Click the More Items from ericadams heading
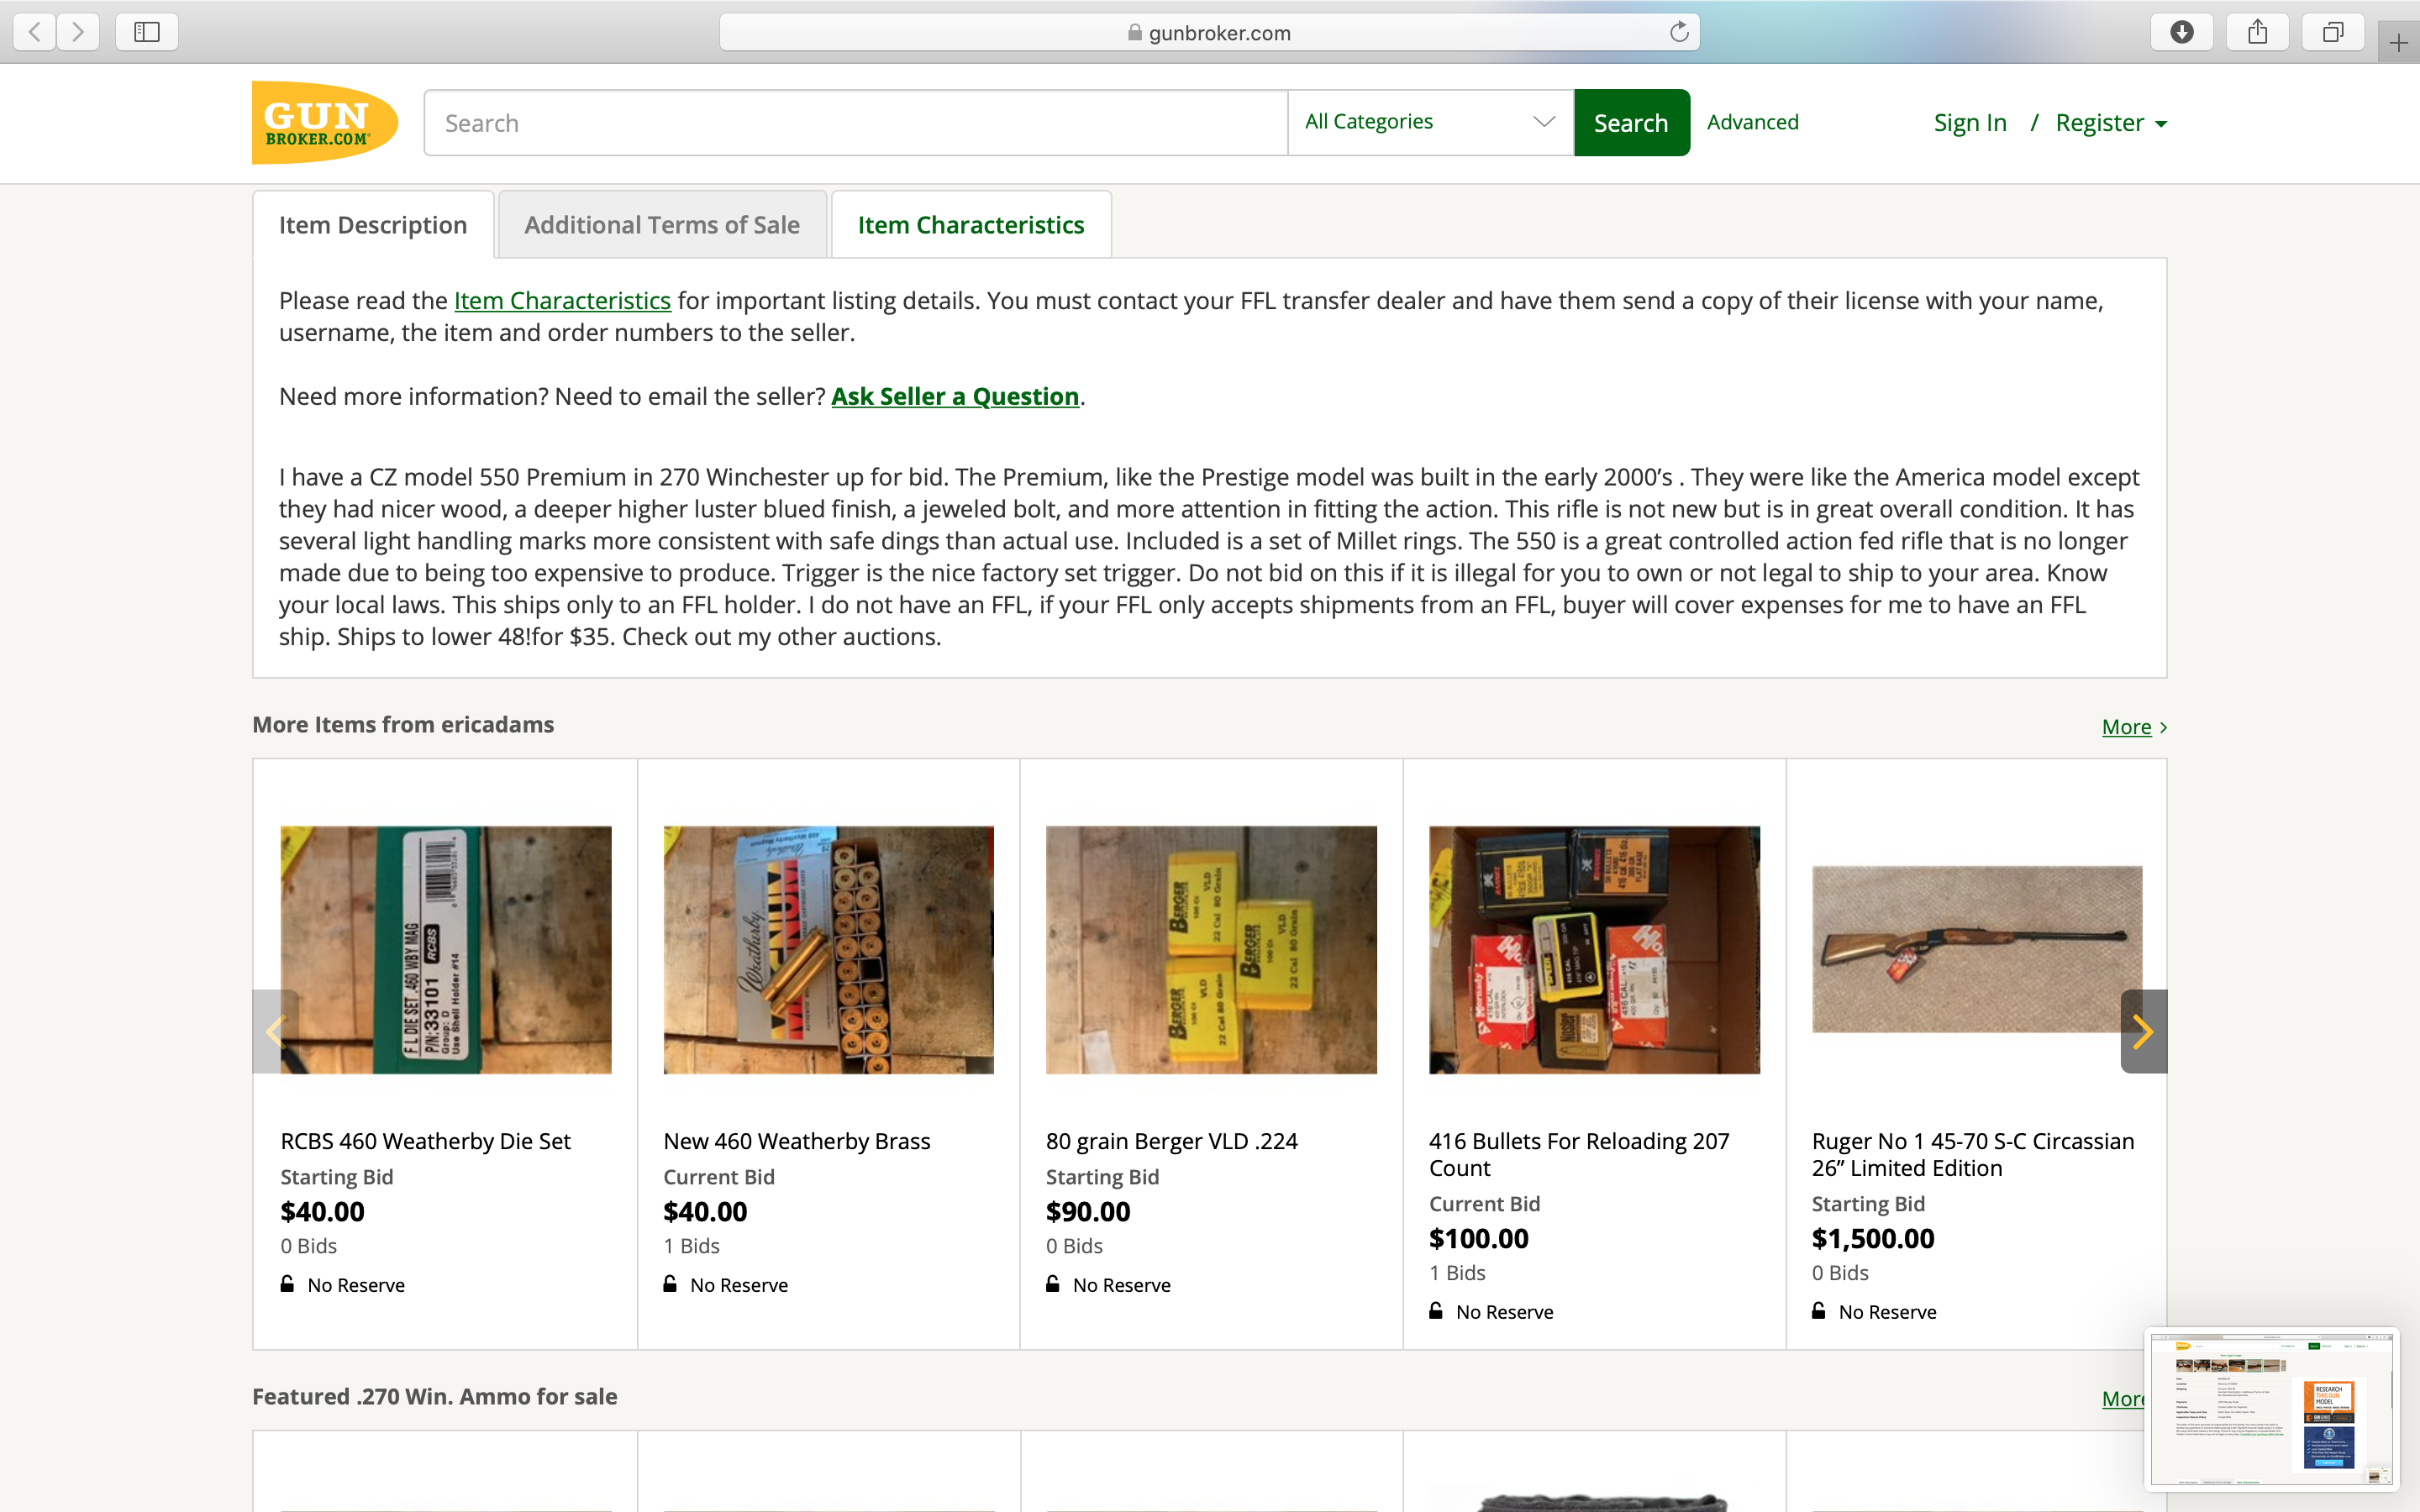The width and height of the screenshot is (2420, 1512). (403, 724)
